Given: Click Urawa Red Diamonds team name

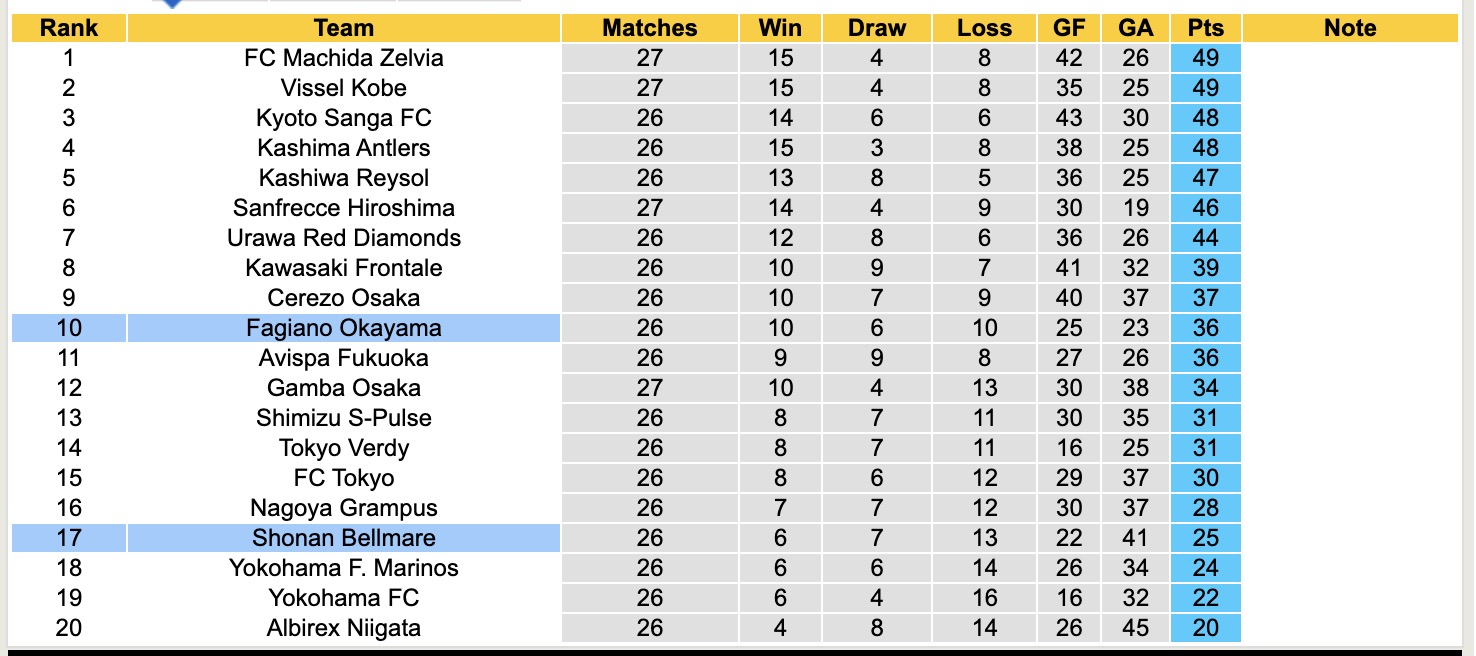Looking at the screenshot, I should [343, 238].
